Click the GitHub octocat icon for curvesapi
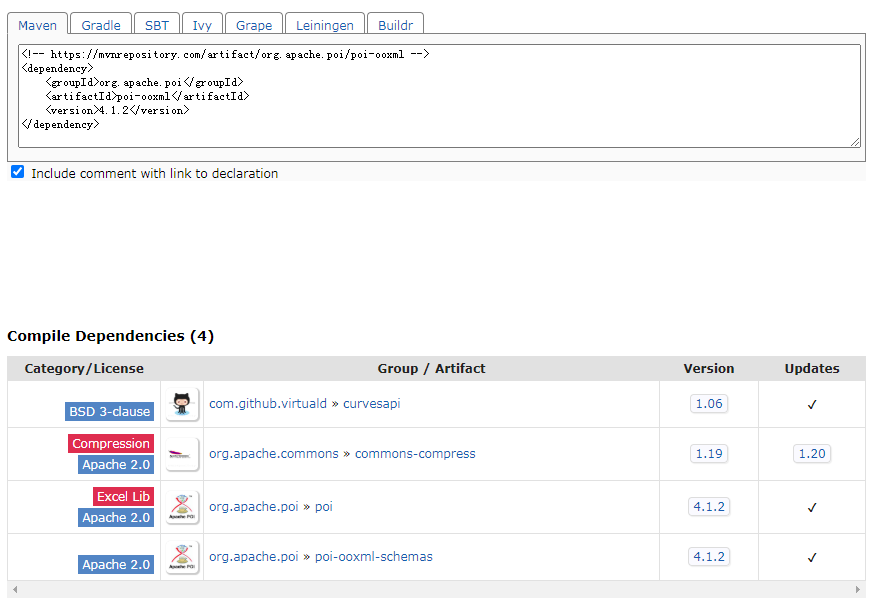The width and height of the screenshot is (872, 607). (182, 404)
